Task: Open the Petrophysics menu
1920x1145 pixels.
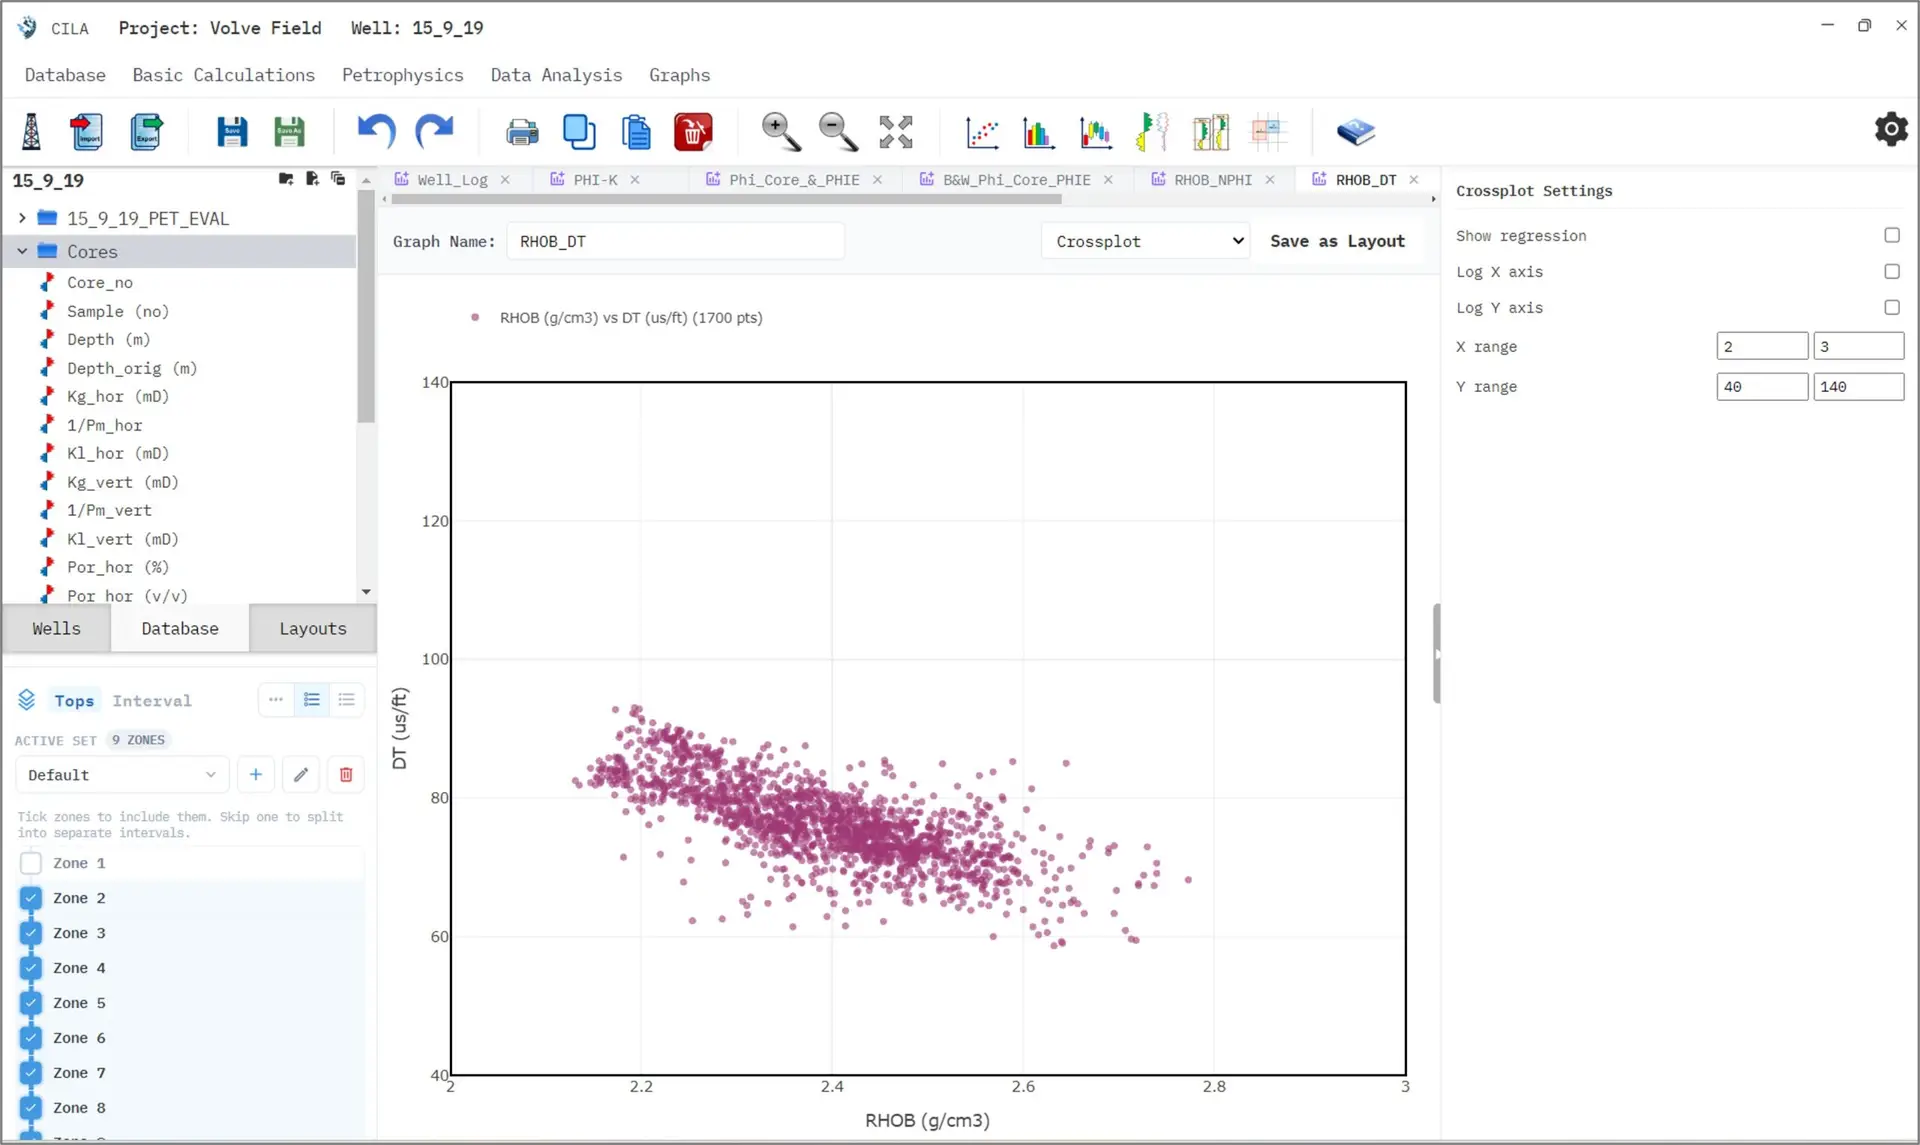Action: tap(403, 75)
